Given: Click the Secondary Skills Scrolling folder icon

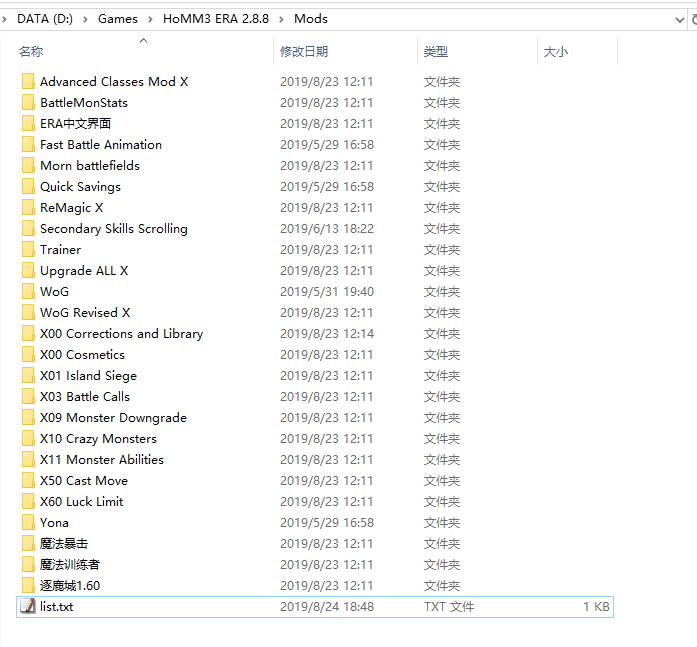Looking at the screenshot, I should click(28, 228).
